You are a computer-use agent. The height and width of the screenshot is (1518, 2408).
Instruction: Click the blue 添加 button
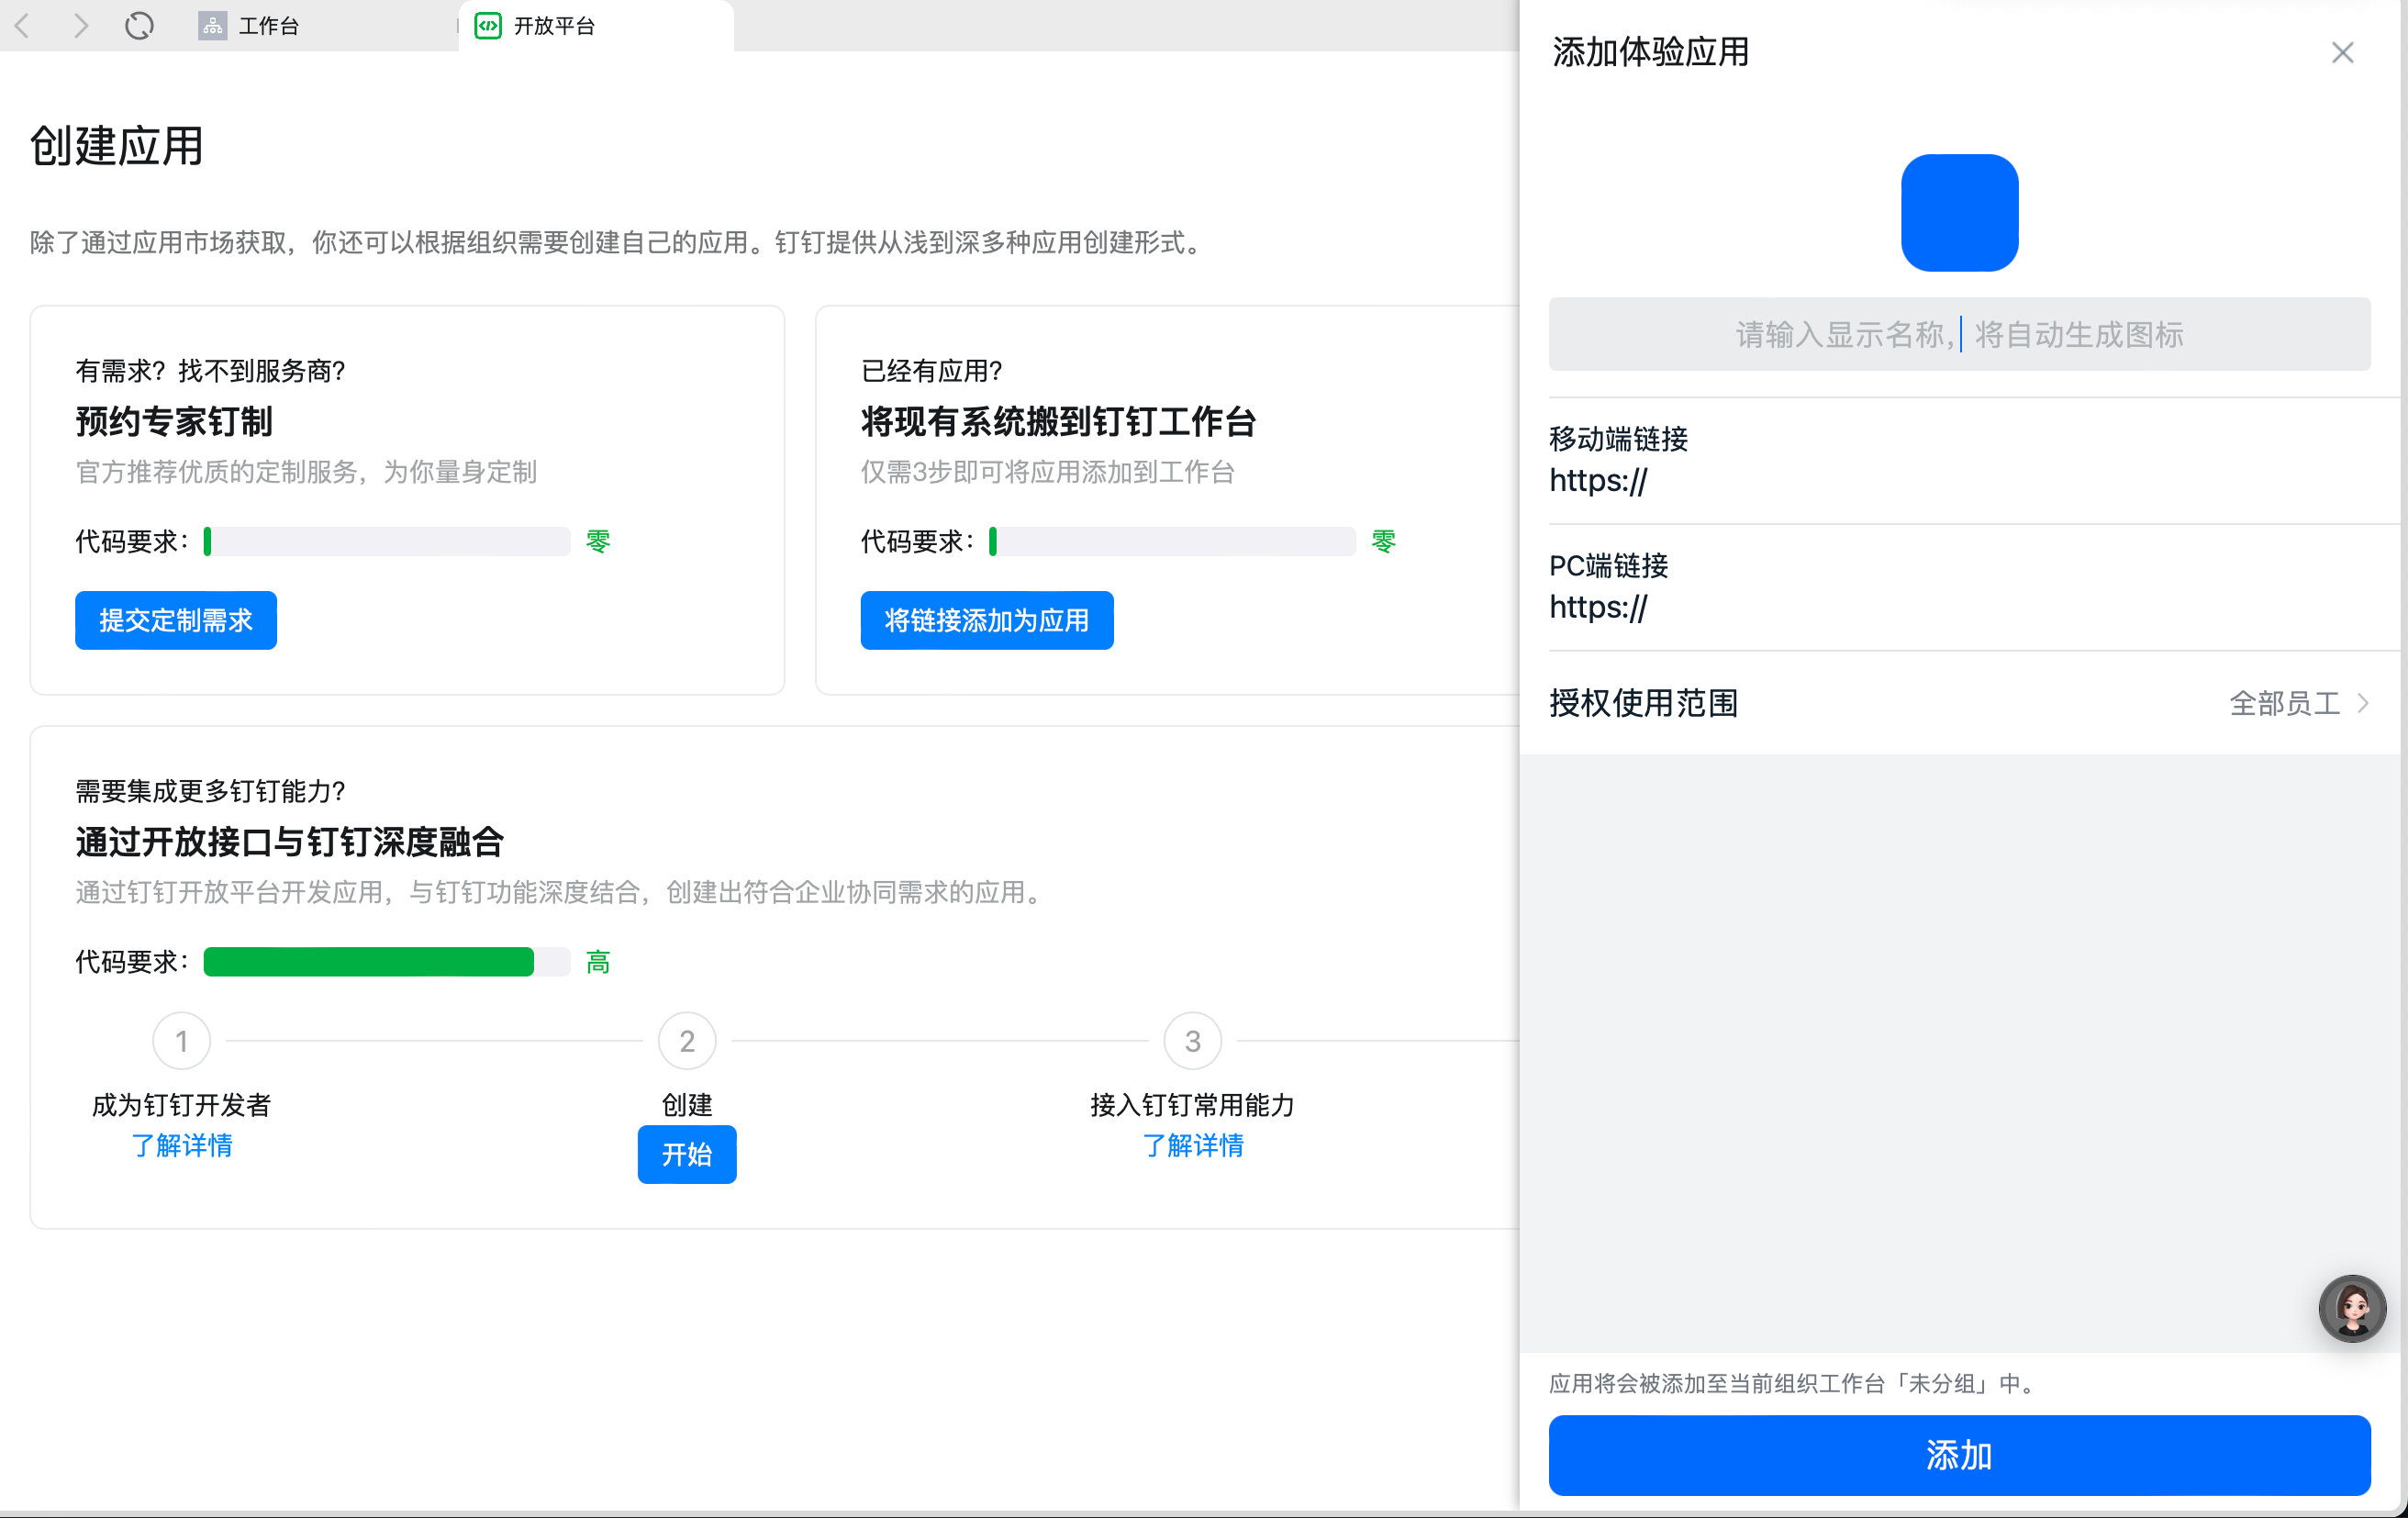1959,1455
